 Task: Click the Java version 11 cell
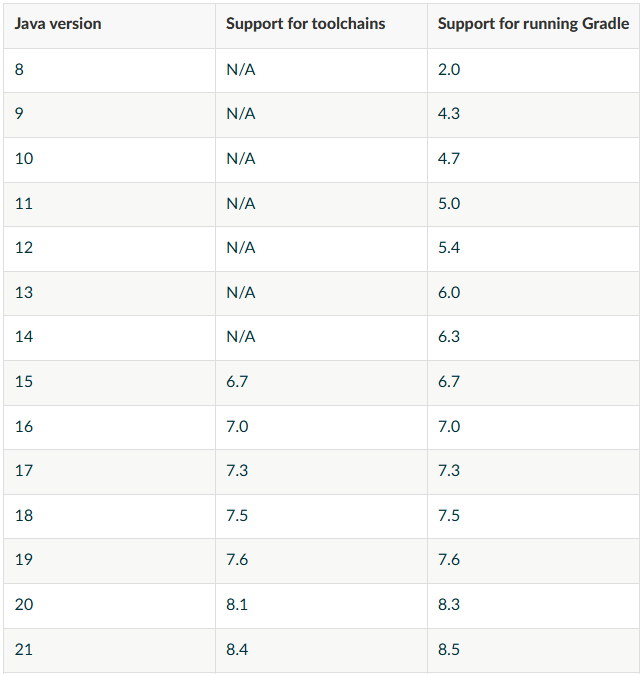coord(24,203)
